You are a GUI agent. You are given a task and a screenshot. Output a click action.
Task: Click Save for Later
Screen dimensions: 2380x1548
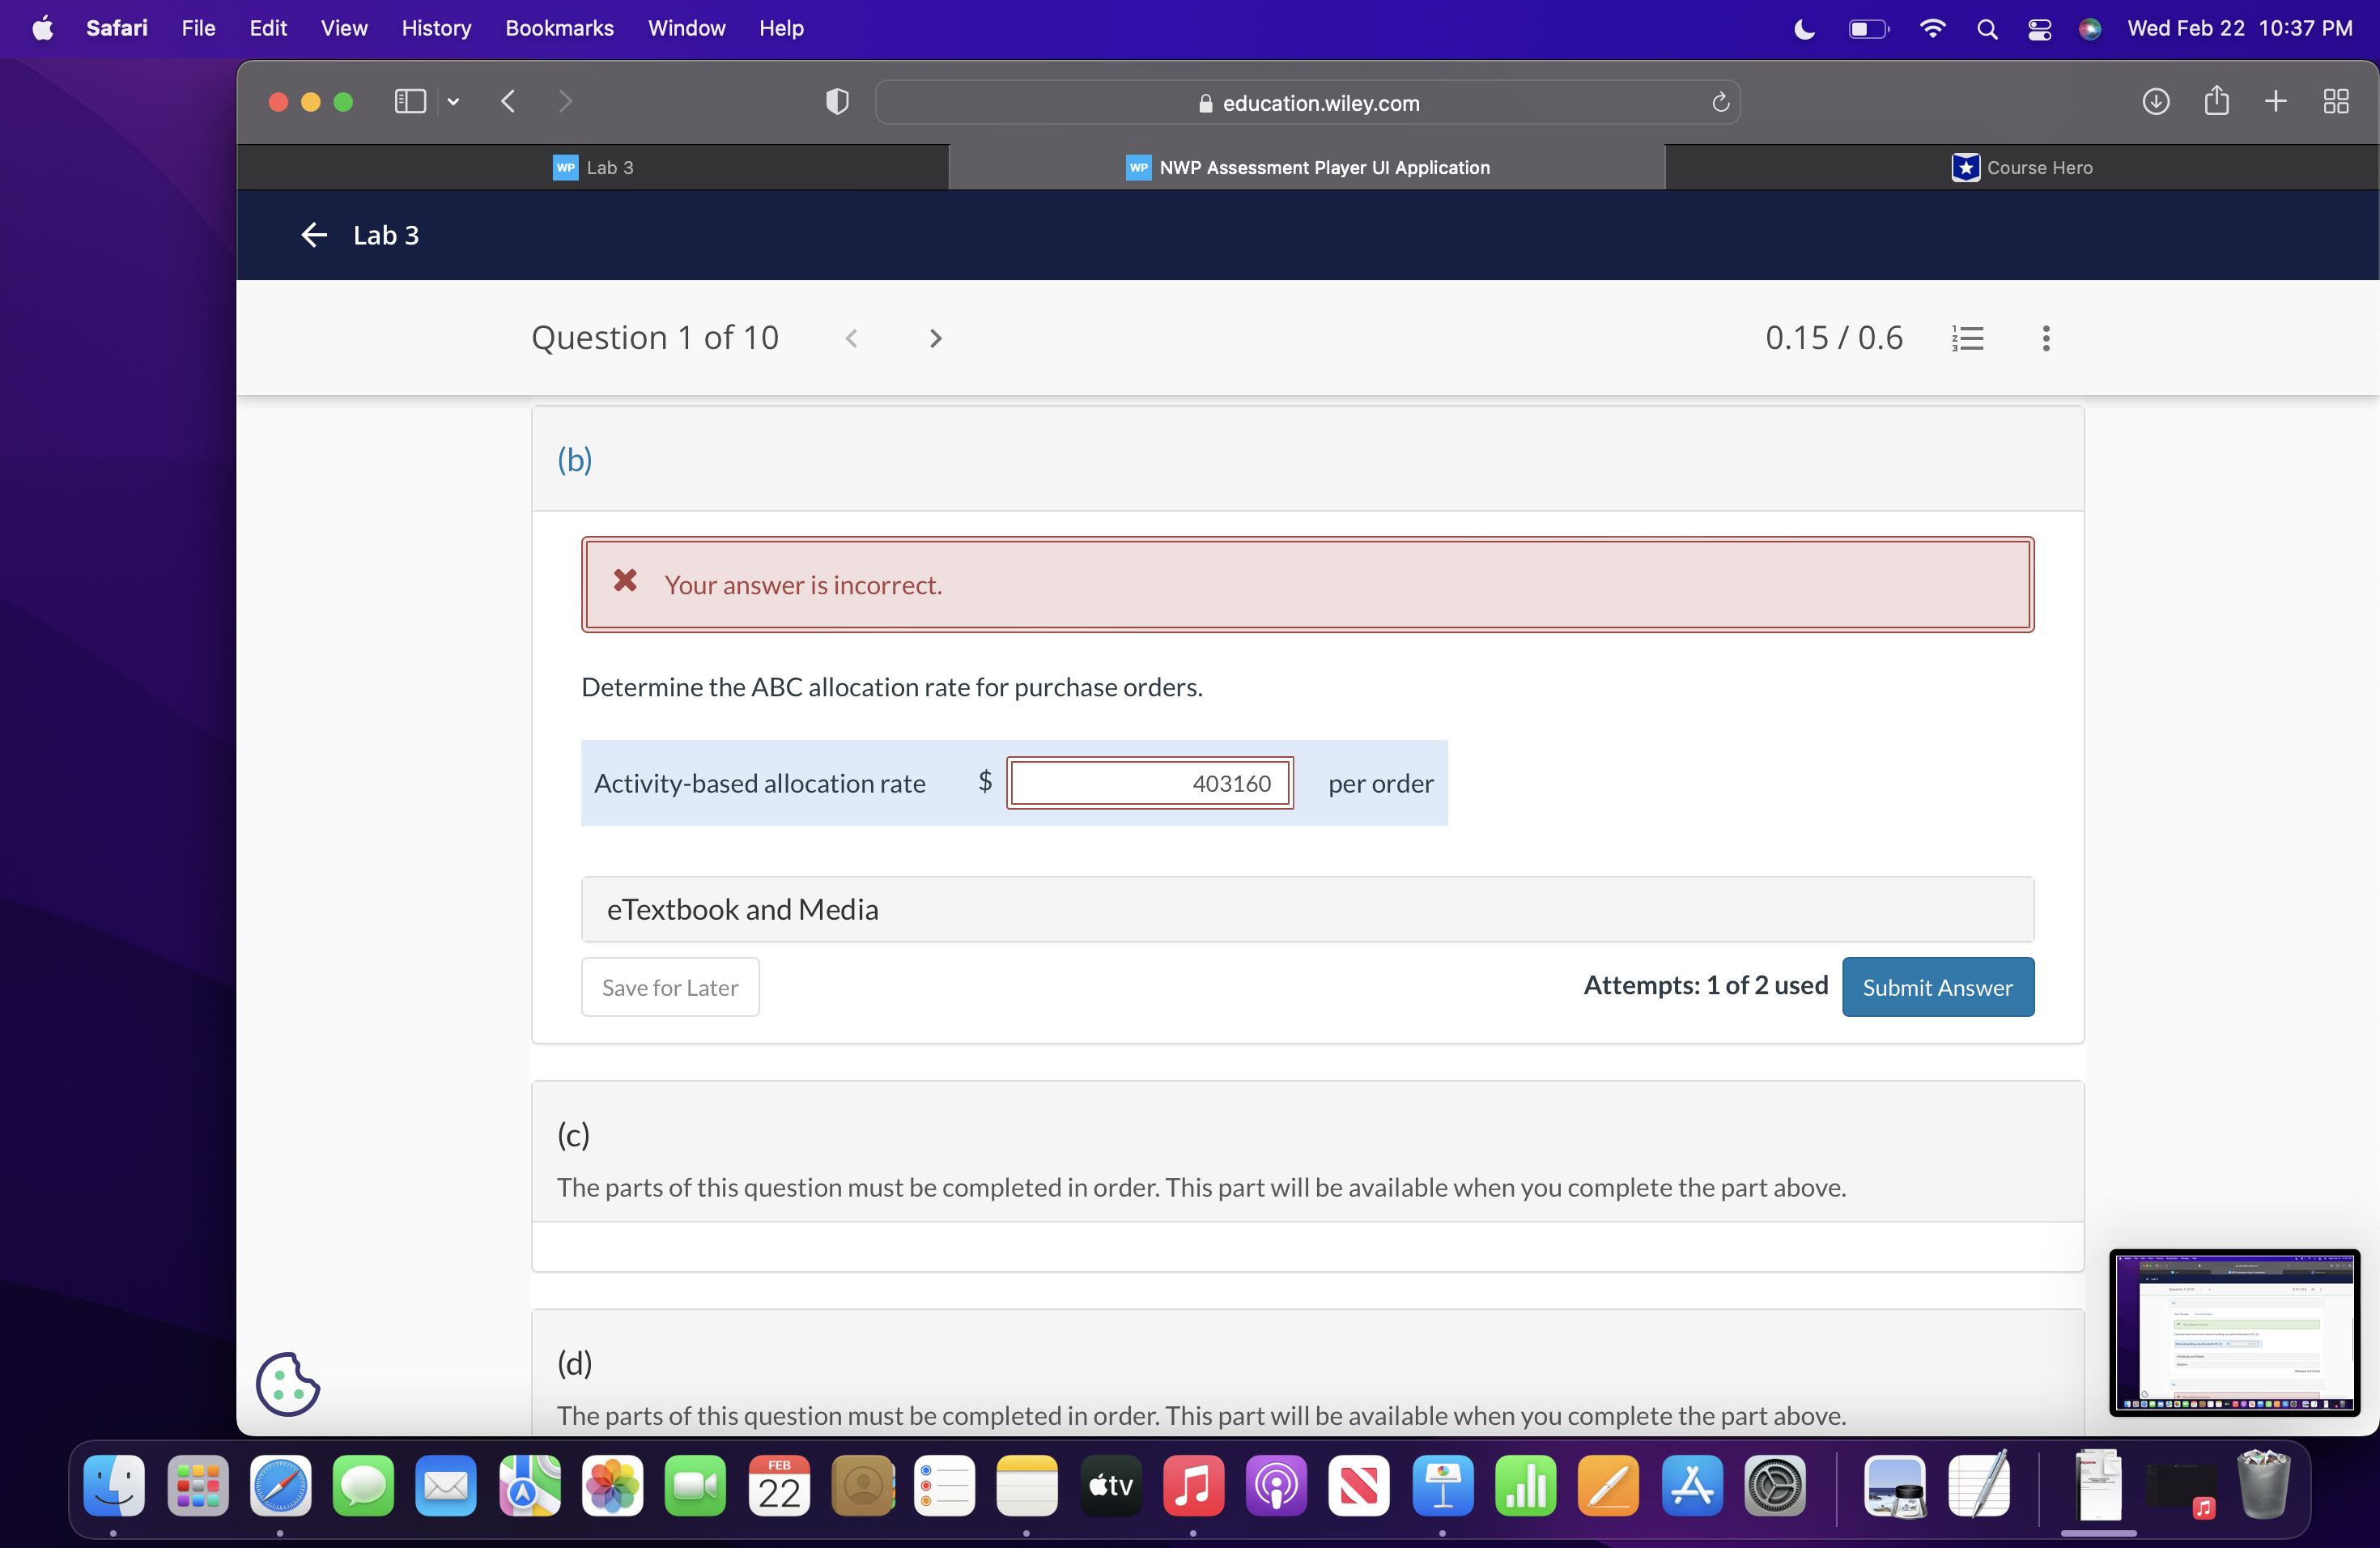coord(670,986)
